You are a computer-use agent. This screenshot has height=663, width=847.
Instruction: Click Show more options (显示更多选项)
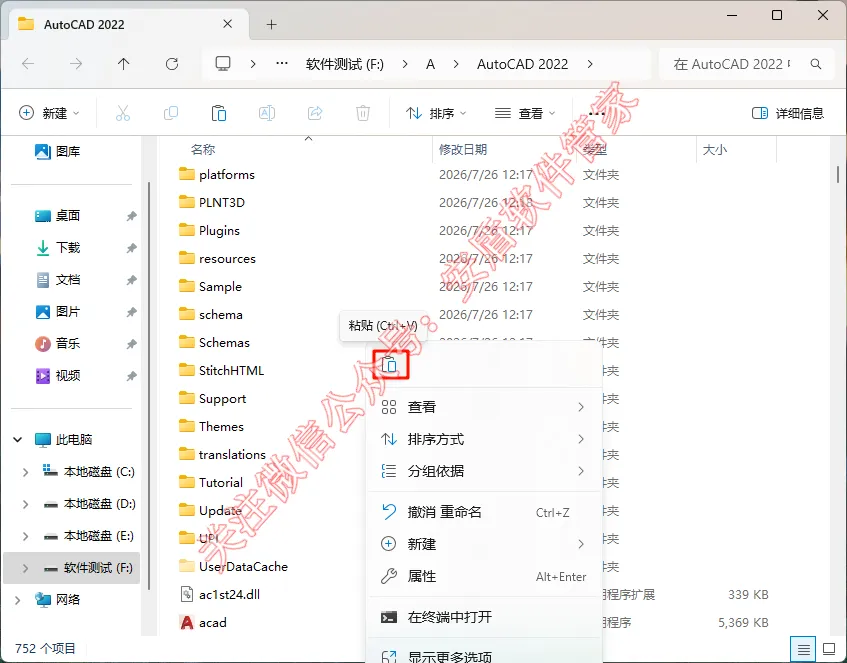click(x=484, y=655)
